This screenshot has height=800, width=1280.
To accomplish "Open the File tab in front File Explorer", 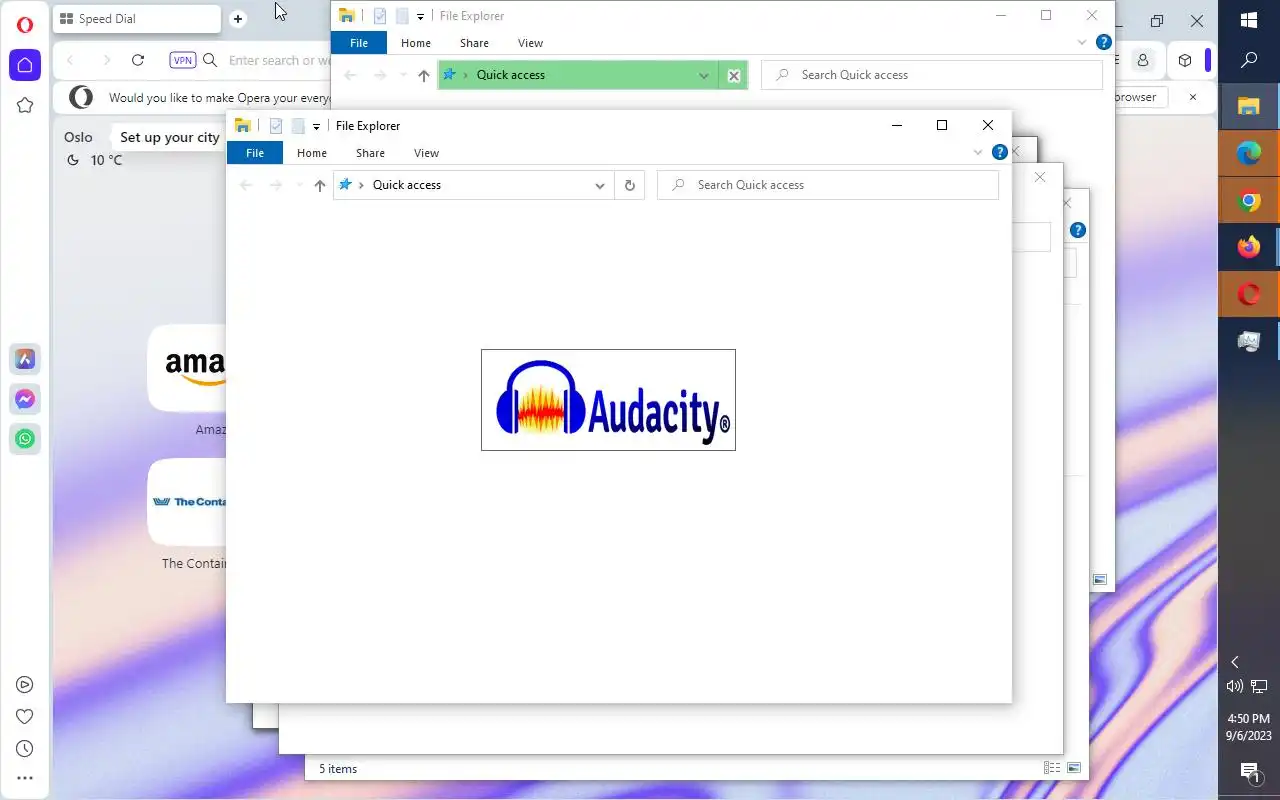I will (255, 153).
